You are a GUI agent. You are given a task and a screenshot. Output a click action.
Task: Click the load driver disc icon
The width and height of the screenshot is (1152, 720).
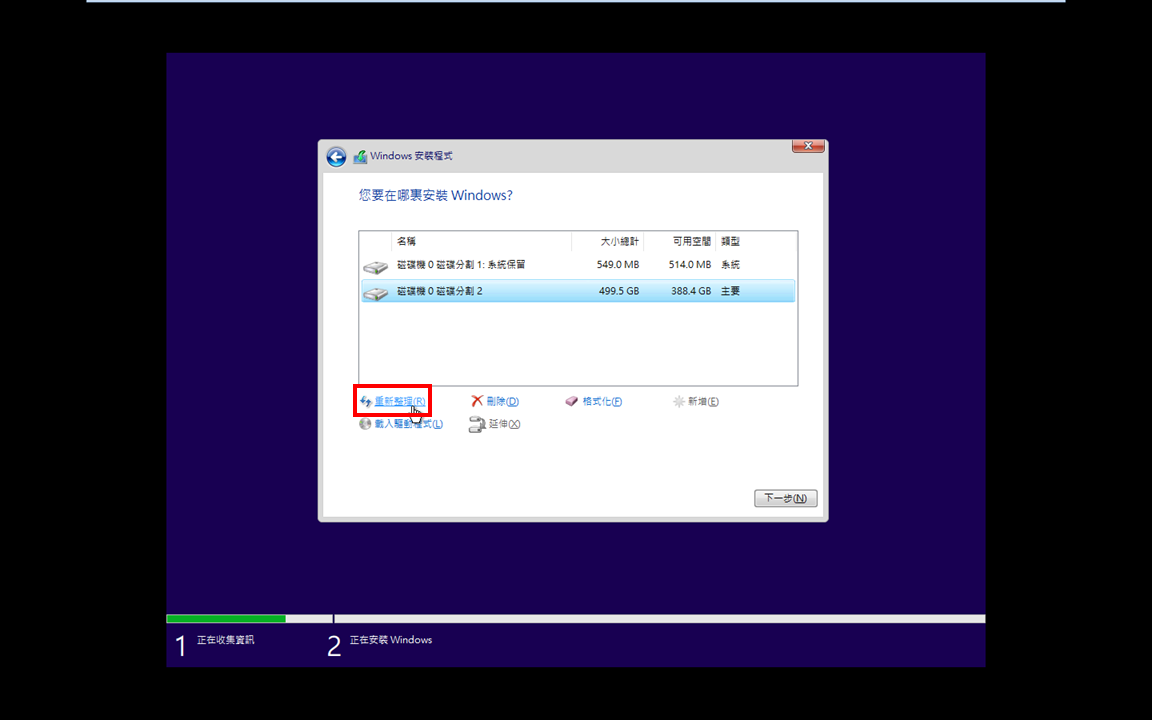365,424
